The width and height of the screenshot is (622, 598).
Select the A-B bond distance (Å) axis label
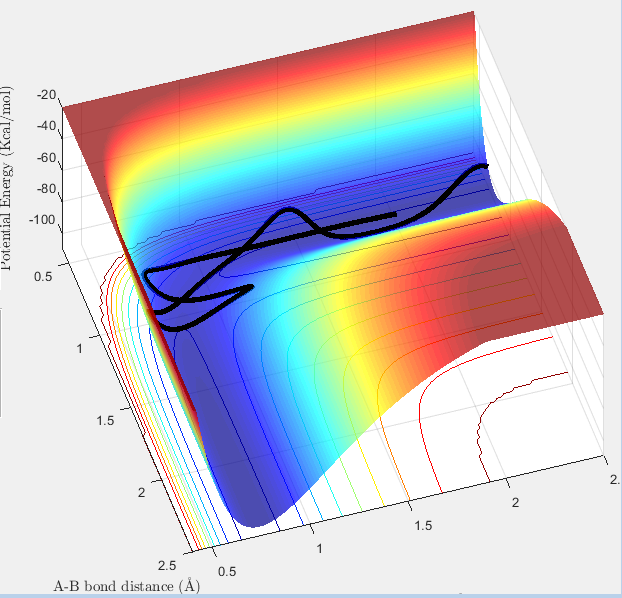(127, 586)
